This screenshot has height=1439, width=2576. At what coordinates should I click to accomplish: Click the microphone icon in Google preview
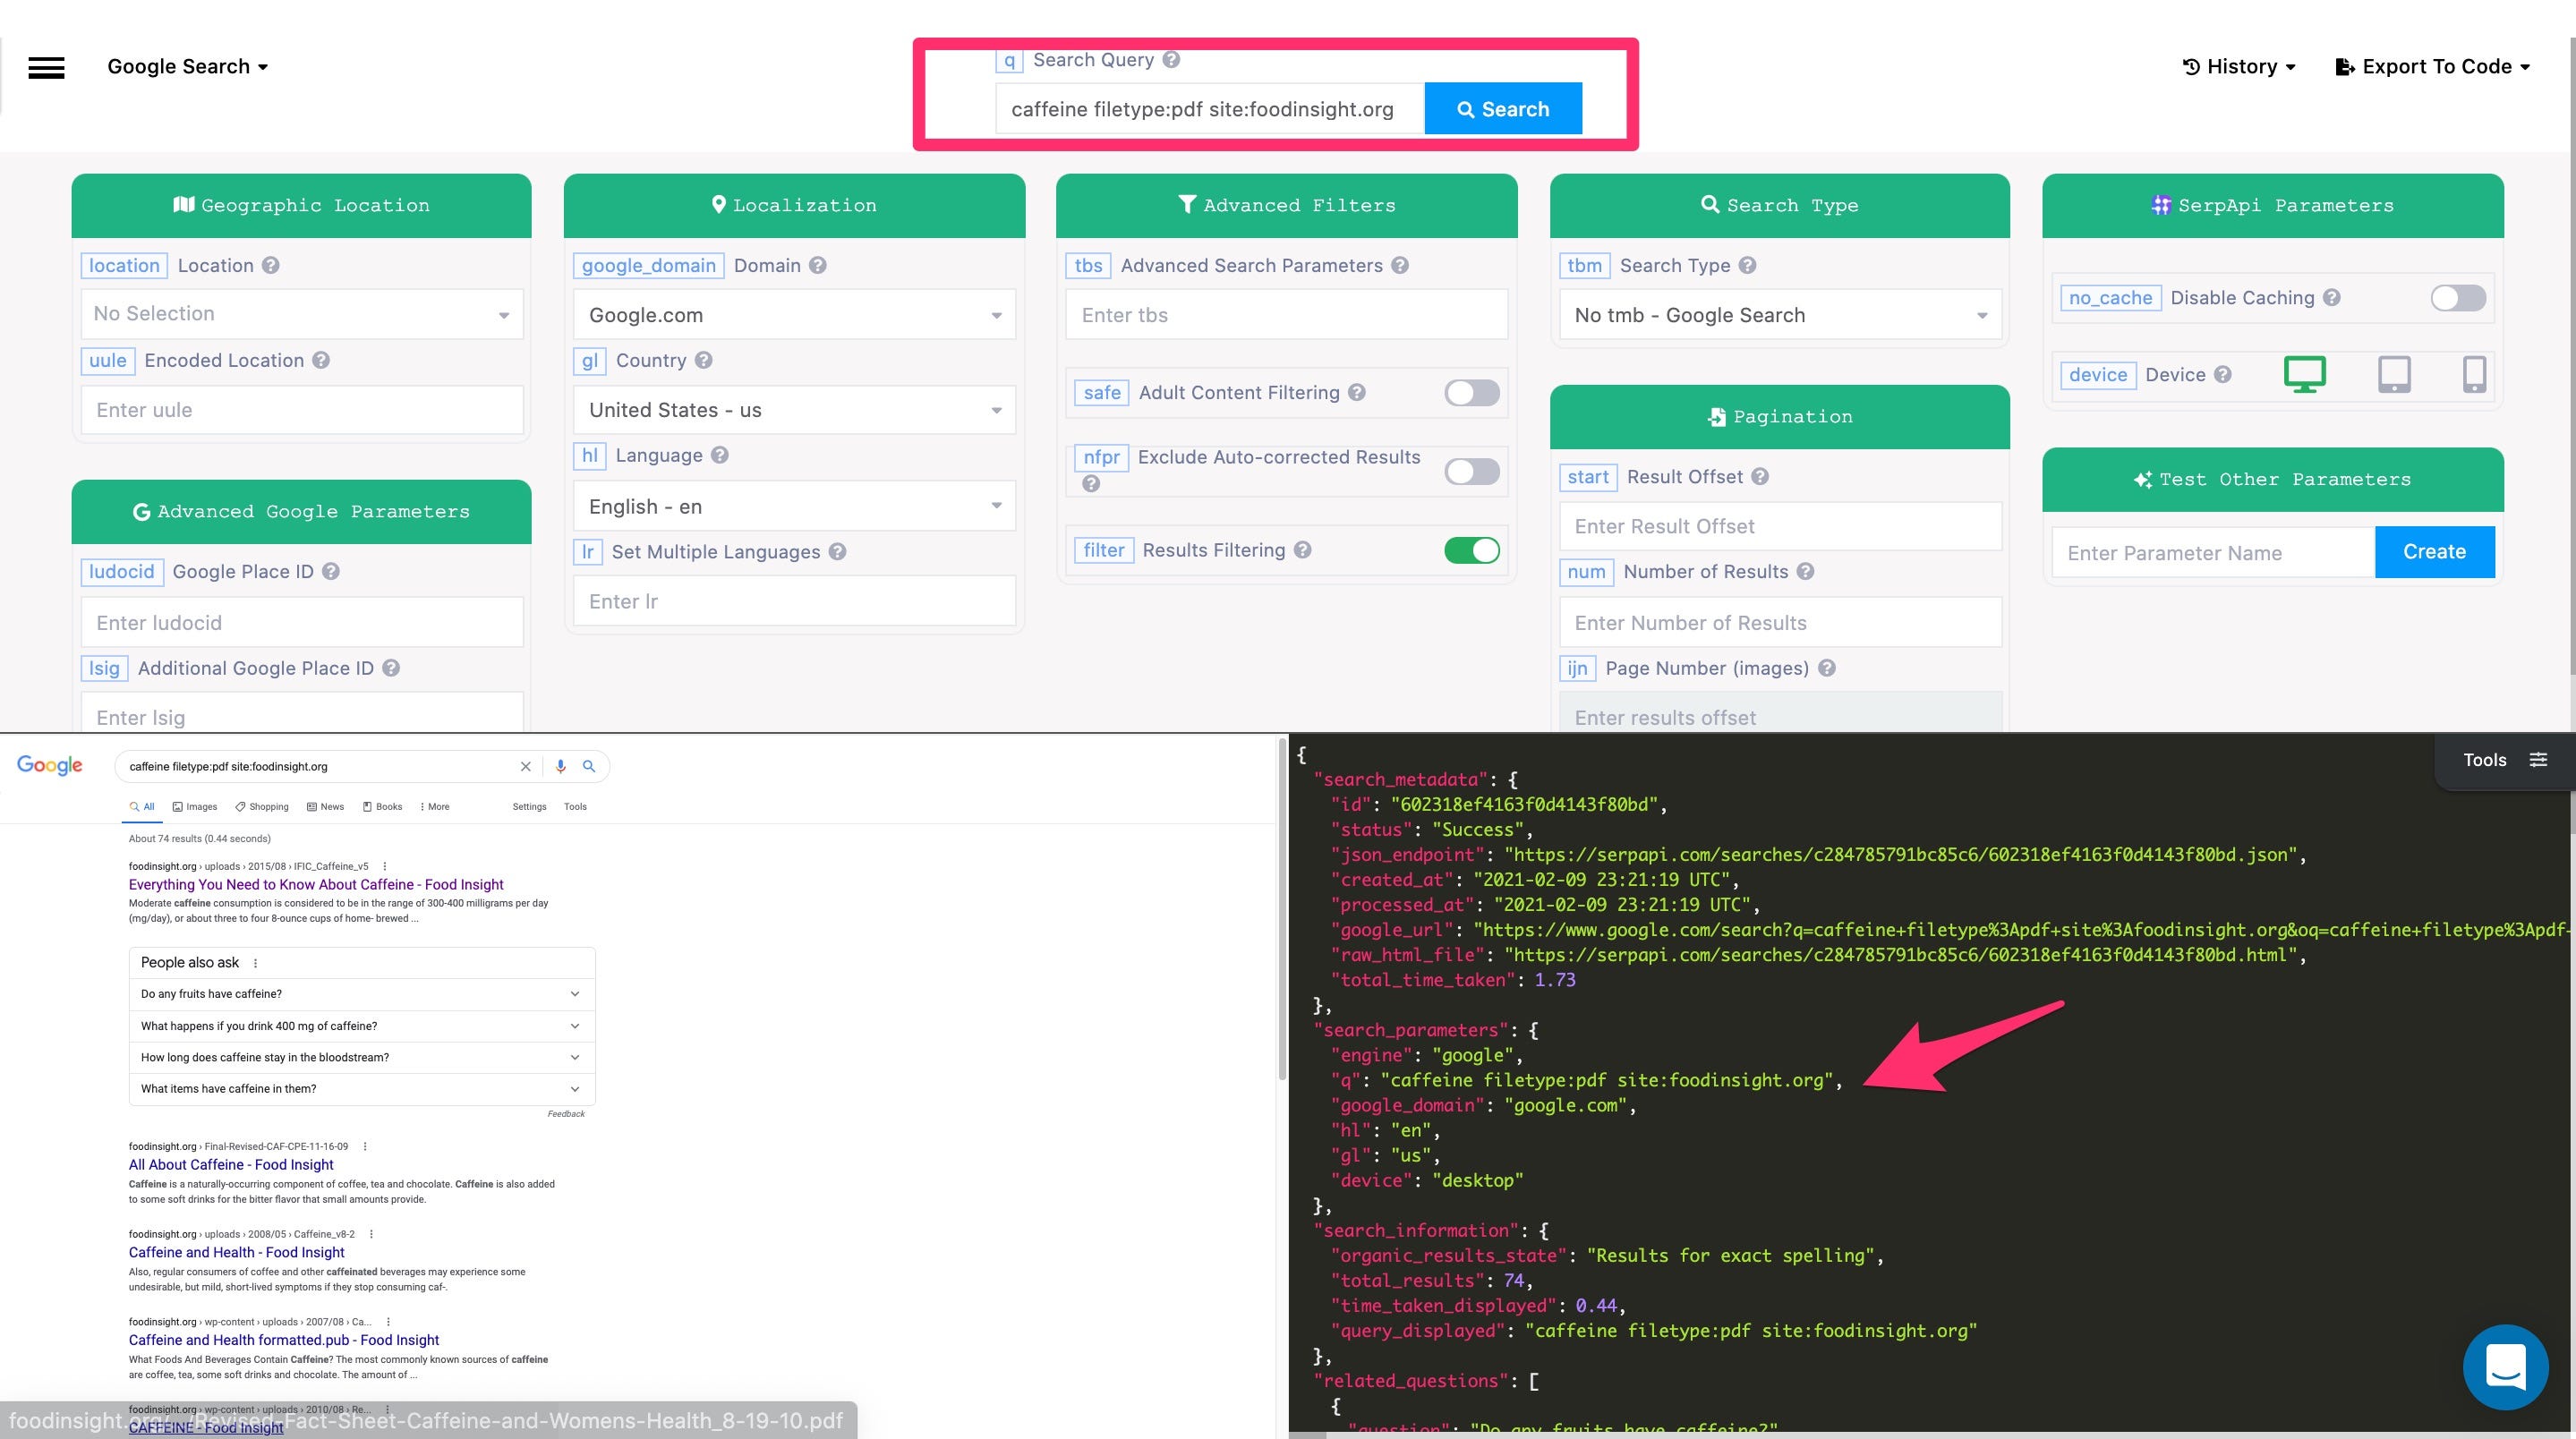pos(560,766)
